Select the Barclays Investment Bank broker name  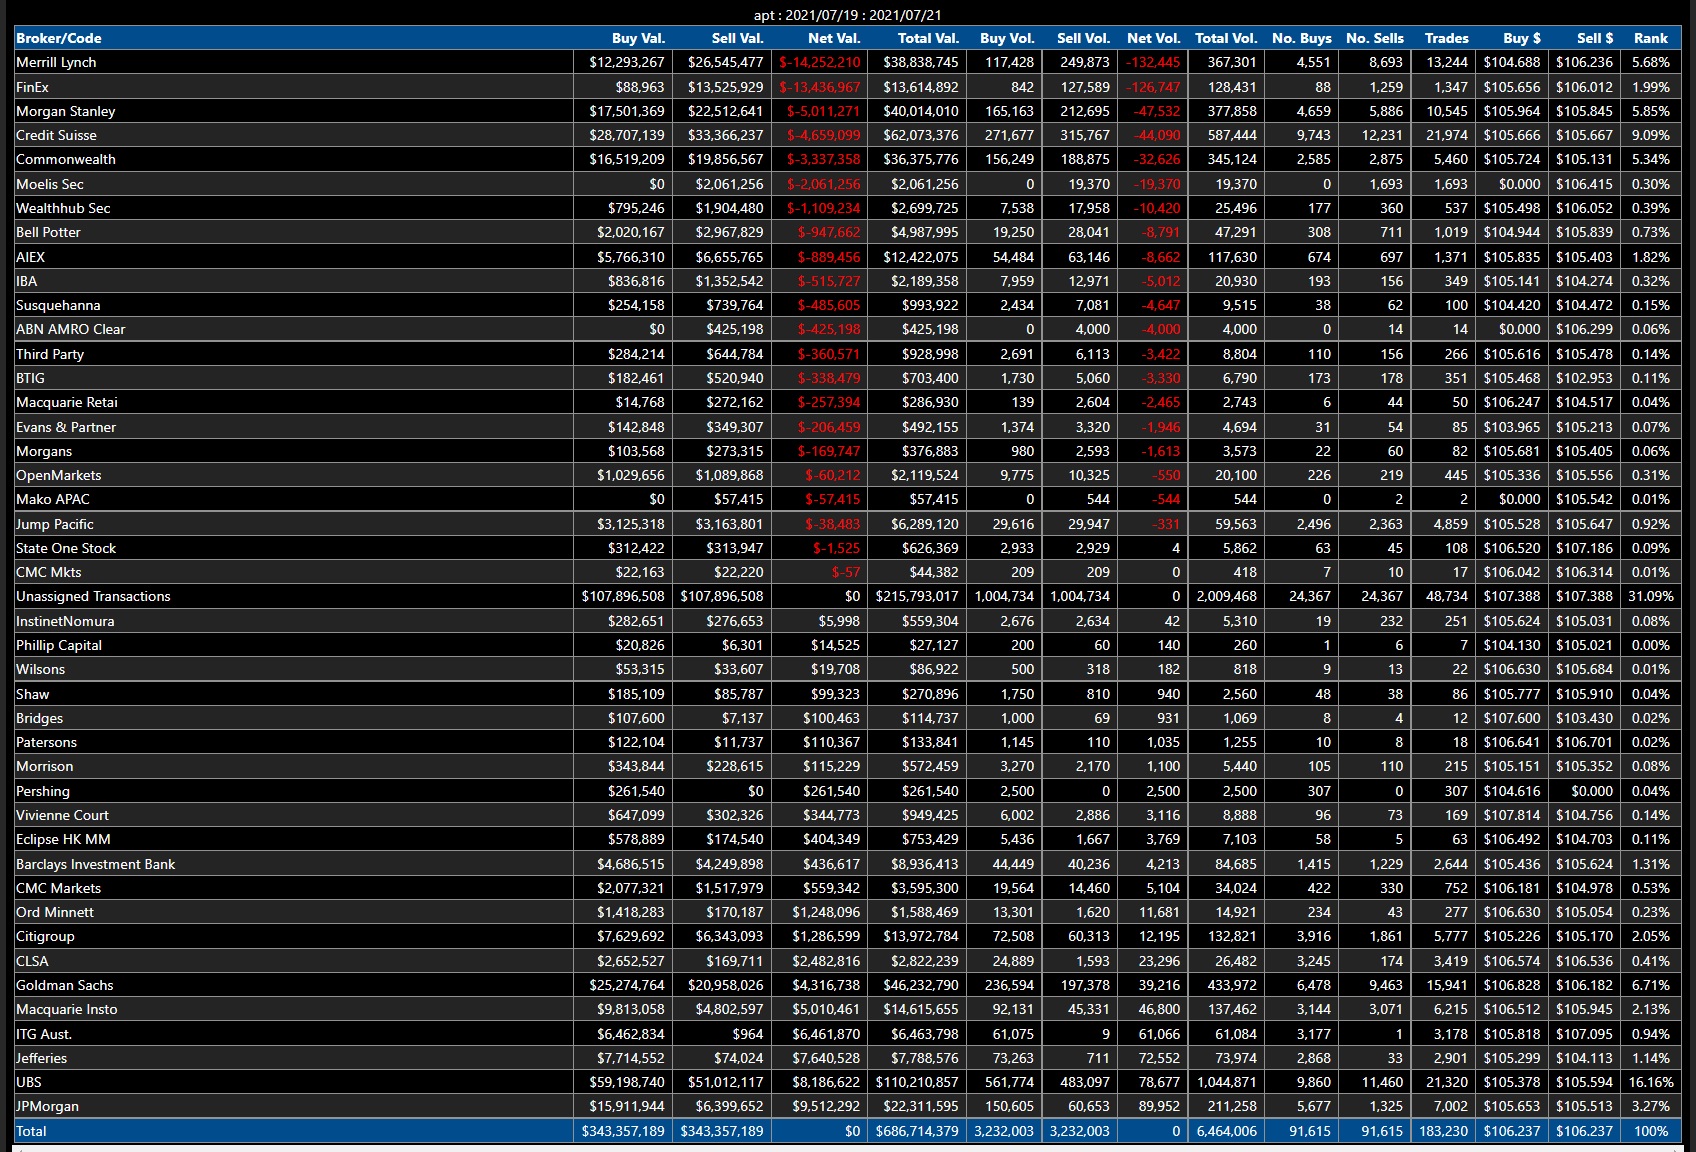pyautogui.click(x=95, y=864)
